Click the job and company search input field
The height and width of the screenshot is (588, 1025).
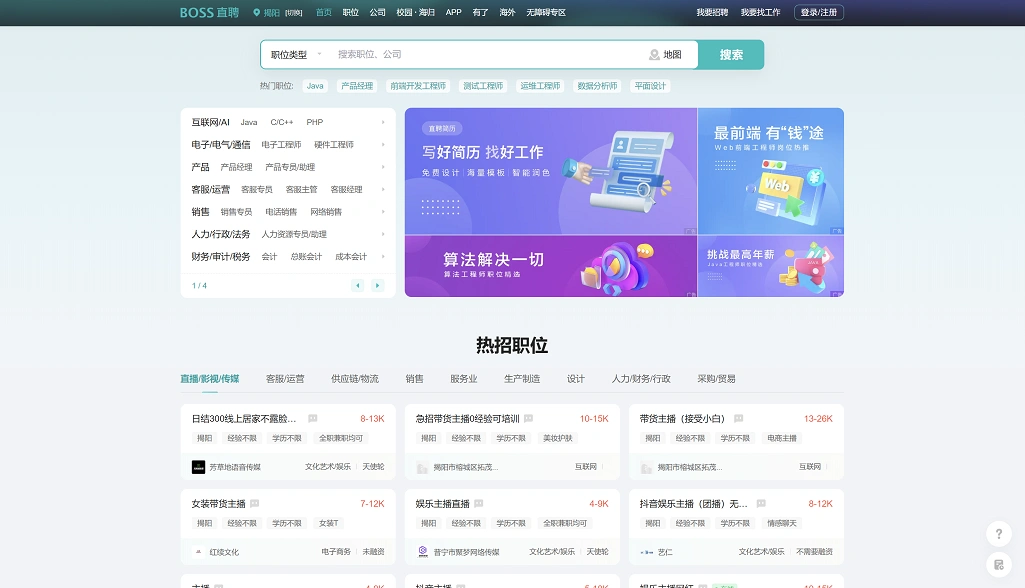[485, 55]
